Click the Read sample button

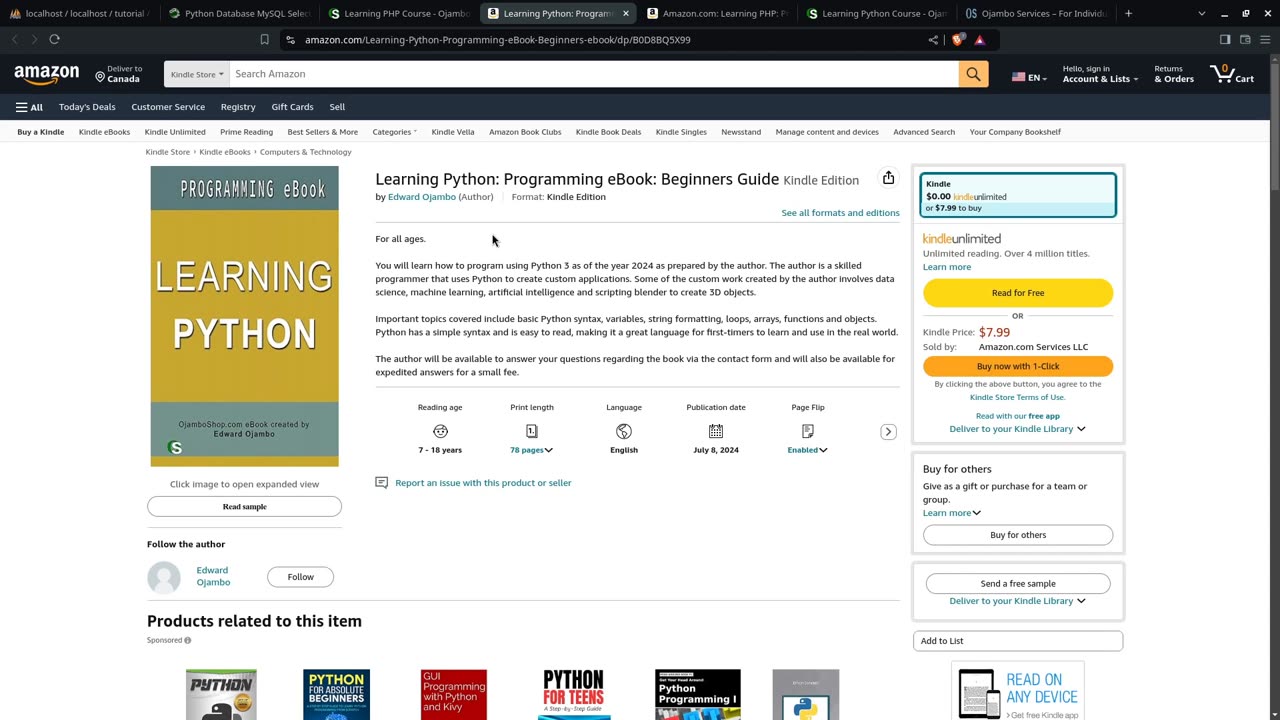(244, 507)
